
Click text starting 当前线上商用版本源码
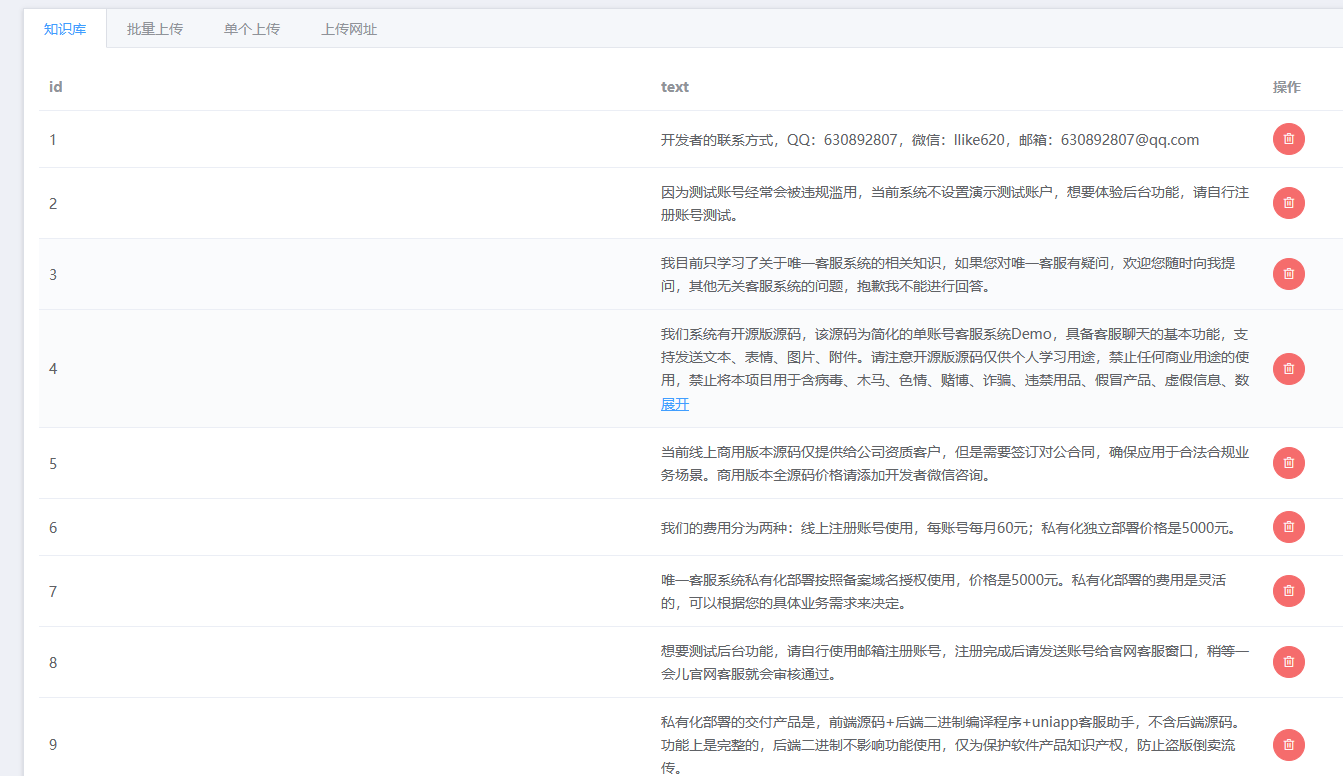[x=955, y=463]
